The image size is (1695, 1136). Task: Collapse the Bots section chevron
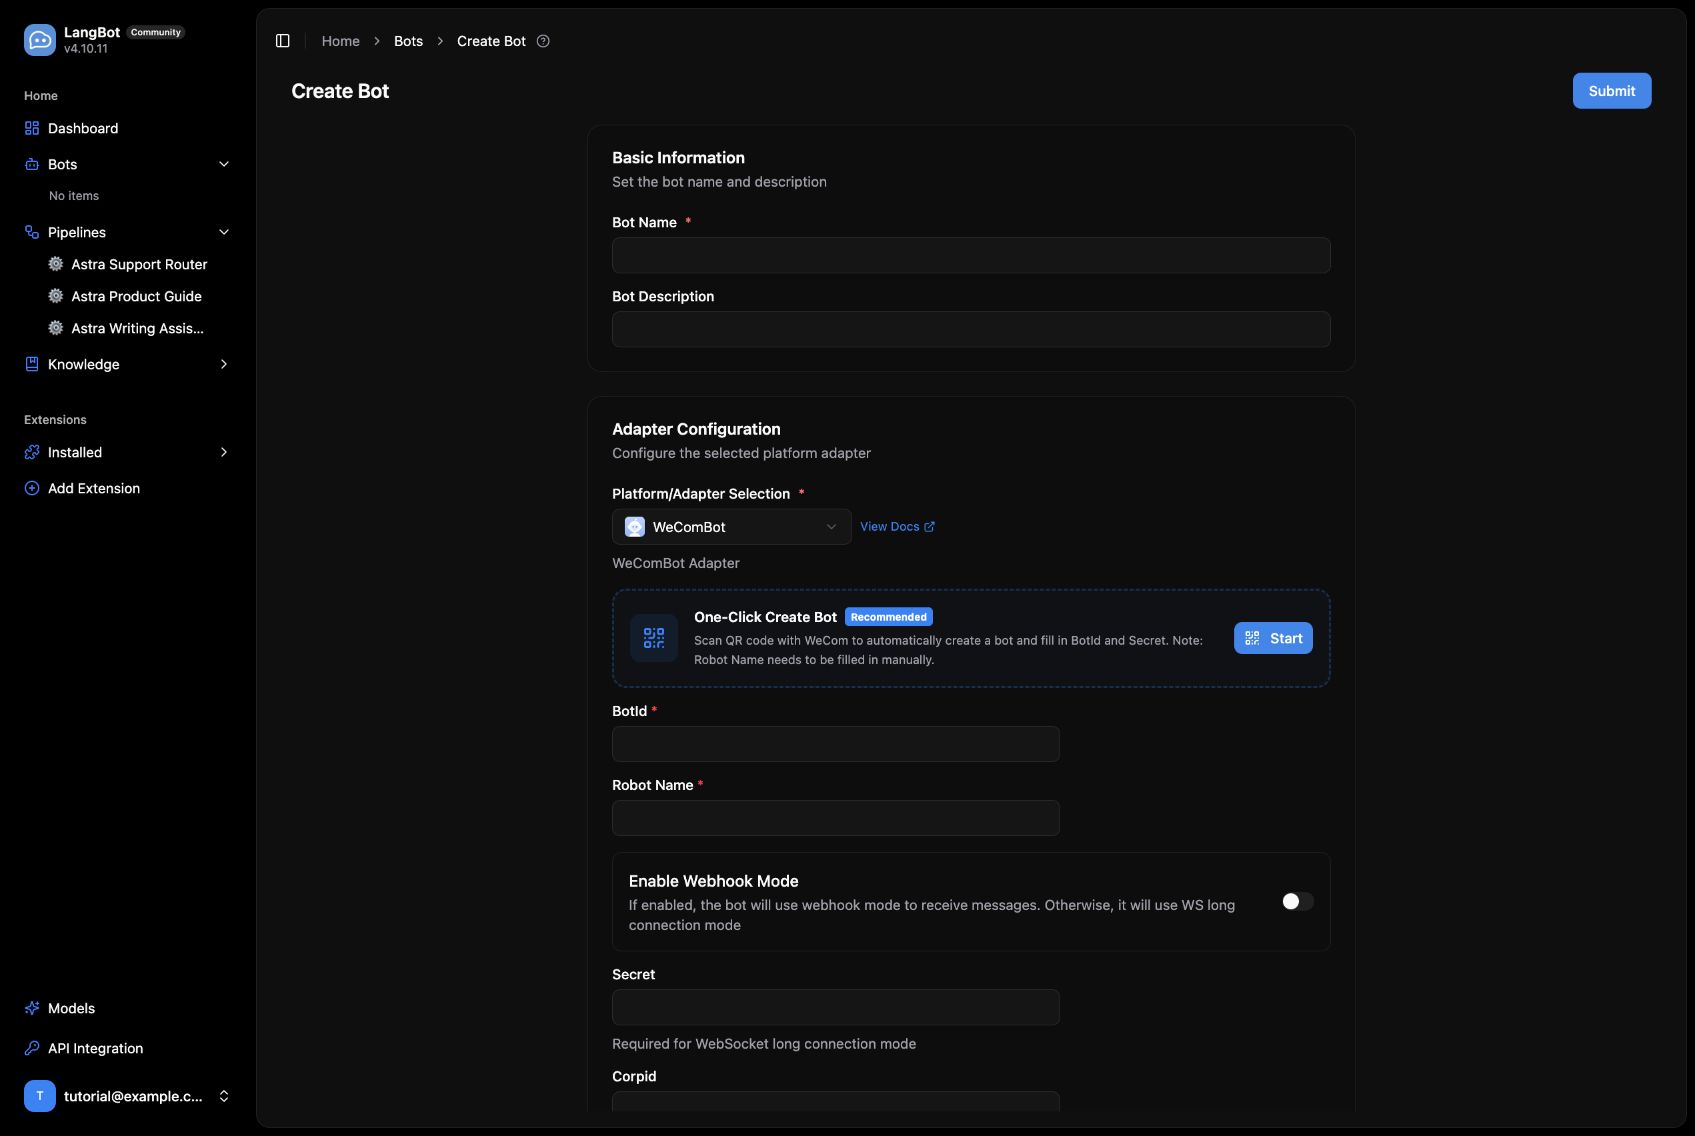pos(224,164)
